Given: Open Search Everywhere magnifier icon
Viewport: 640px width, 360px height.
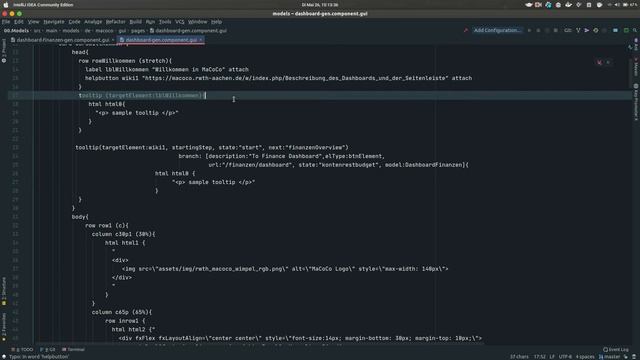Looking at the screenshot, I should pyautogui.click(x=635, y=30).
